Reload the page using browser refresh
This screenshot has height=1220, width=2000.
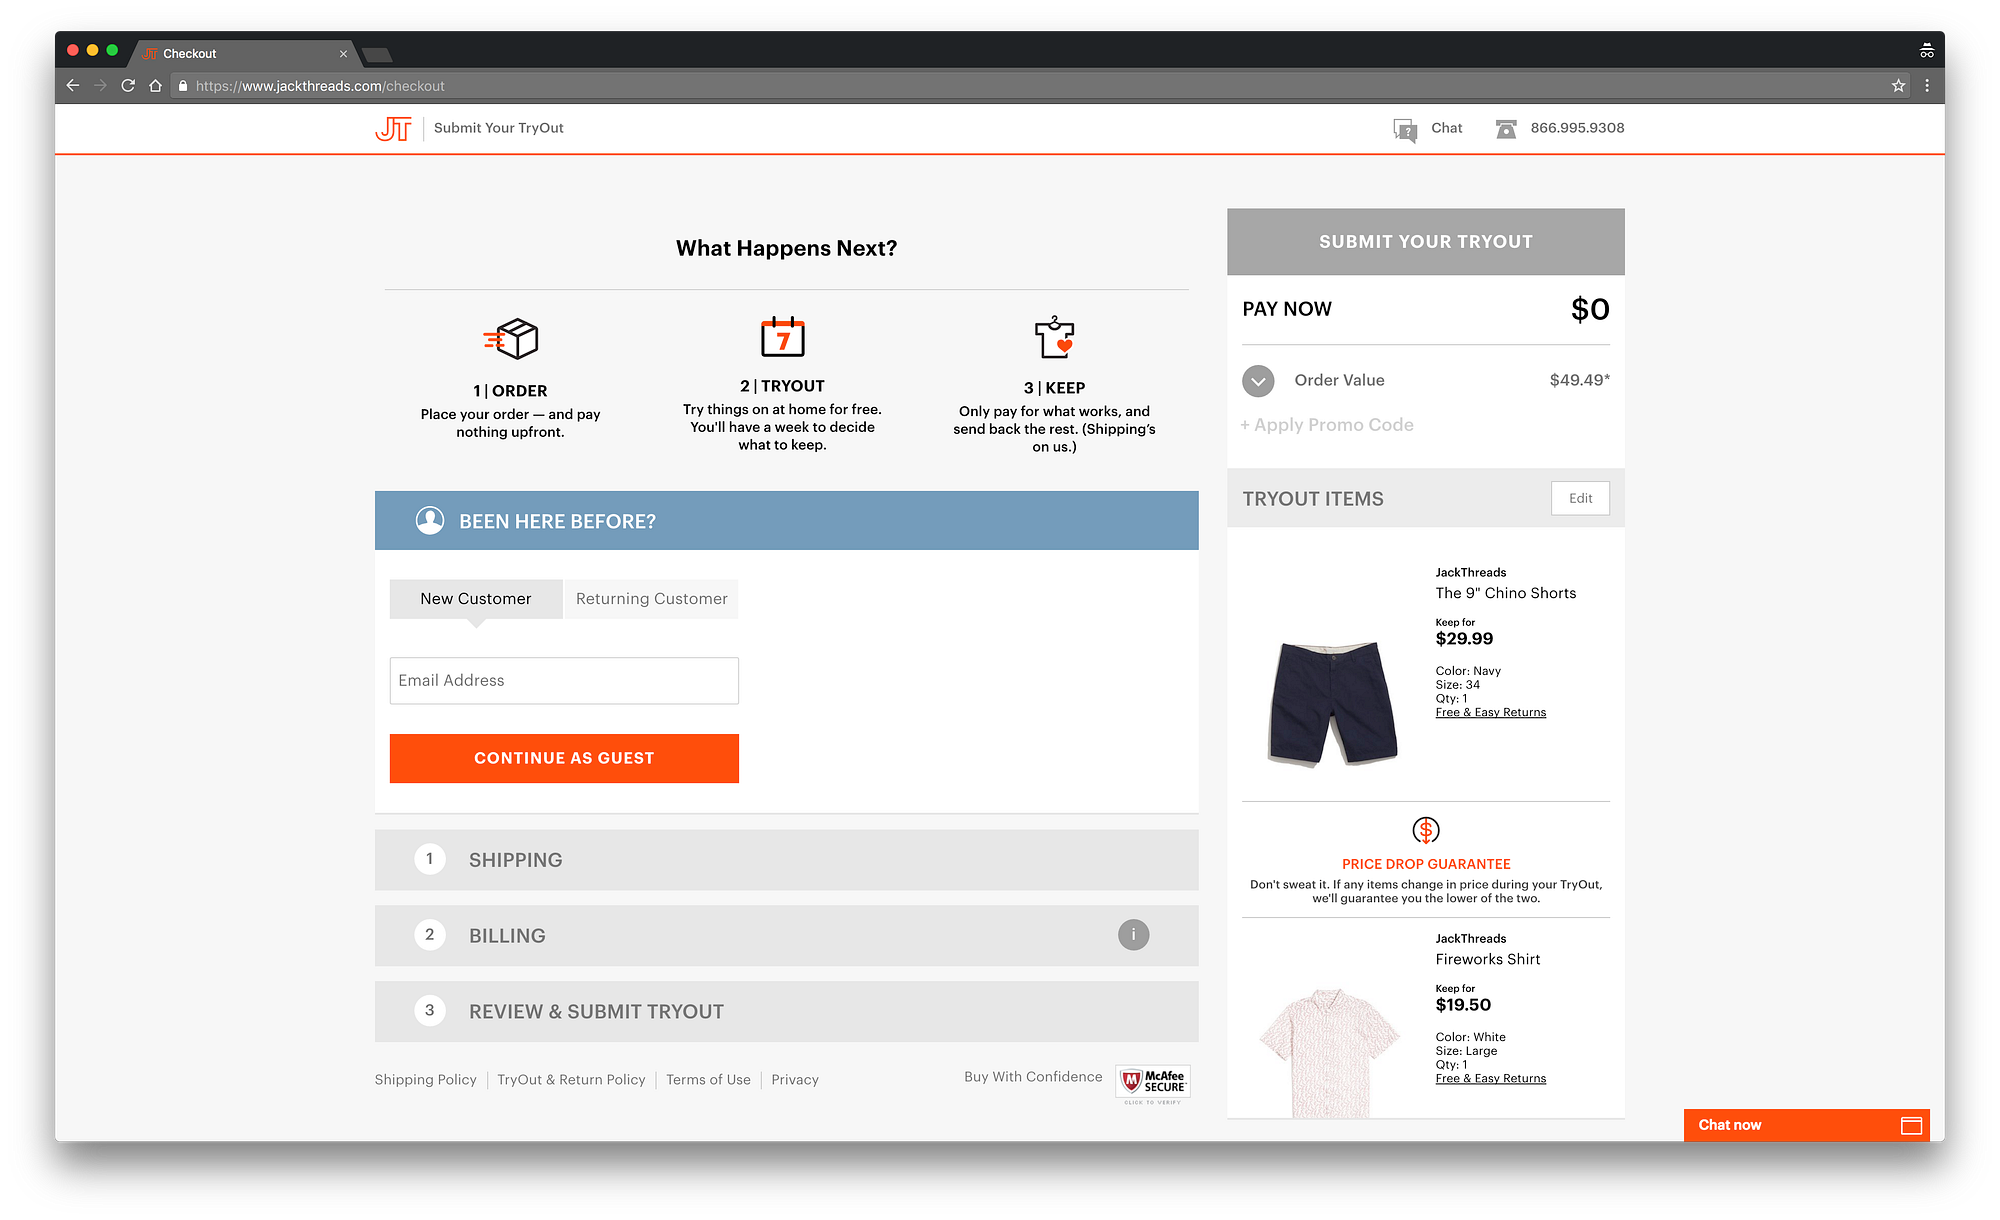(x=128, y=86)
